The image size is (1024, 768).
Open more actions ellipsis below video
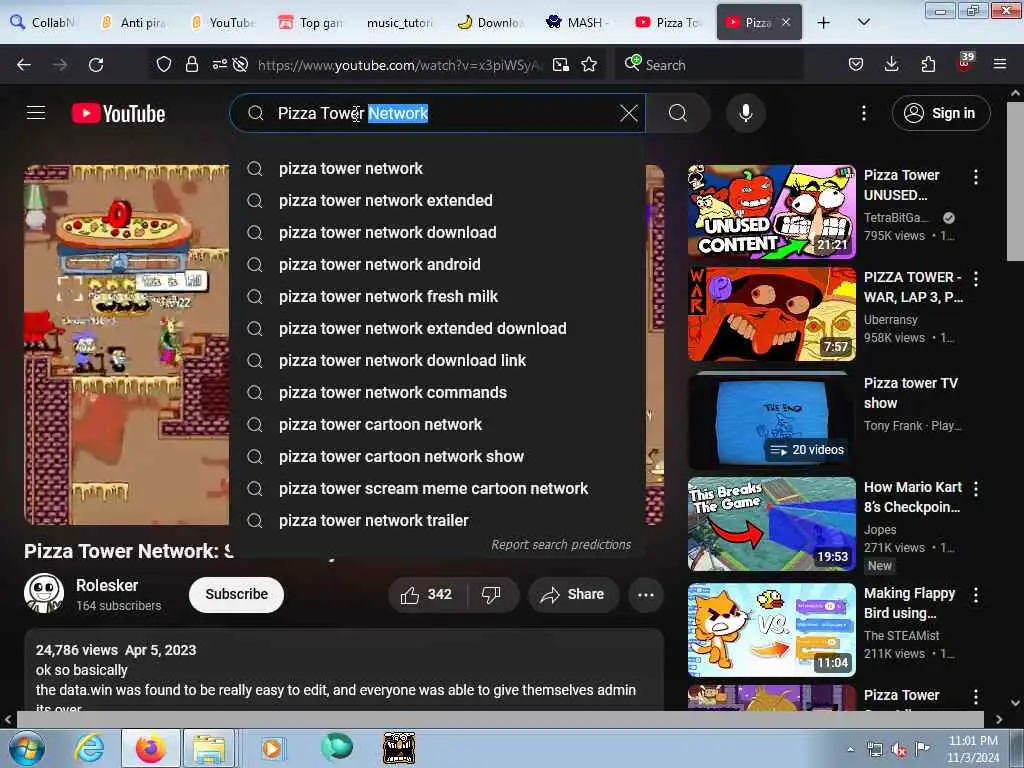(x=645, y=594)
